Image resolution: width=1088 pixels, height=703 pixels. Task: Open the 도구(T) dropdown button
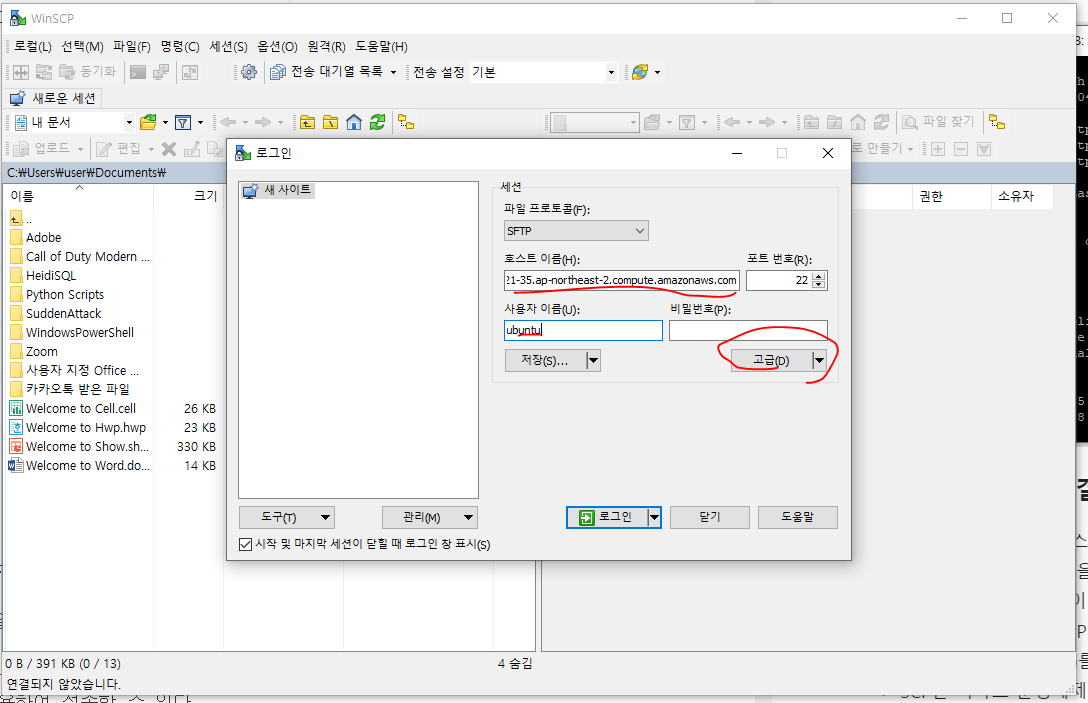coord(287,518)
